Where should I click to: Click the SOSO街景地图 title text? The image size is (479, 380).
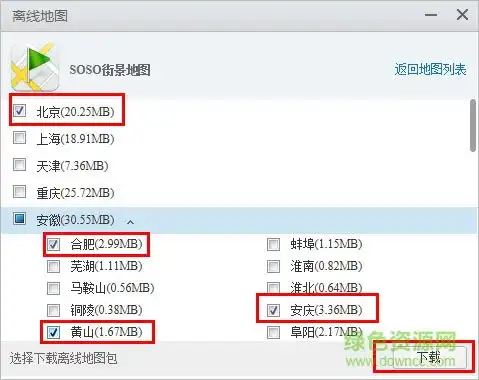tap(110, 70)
